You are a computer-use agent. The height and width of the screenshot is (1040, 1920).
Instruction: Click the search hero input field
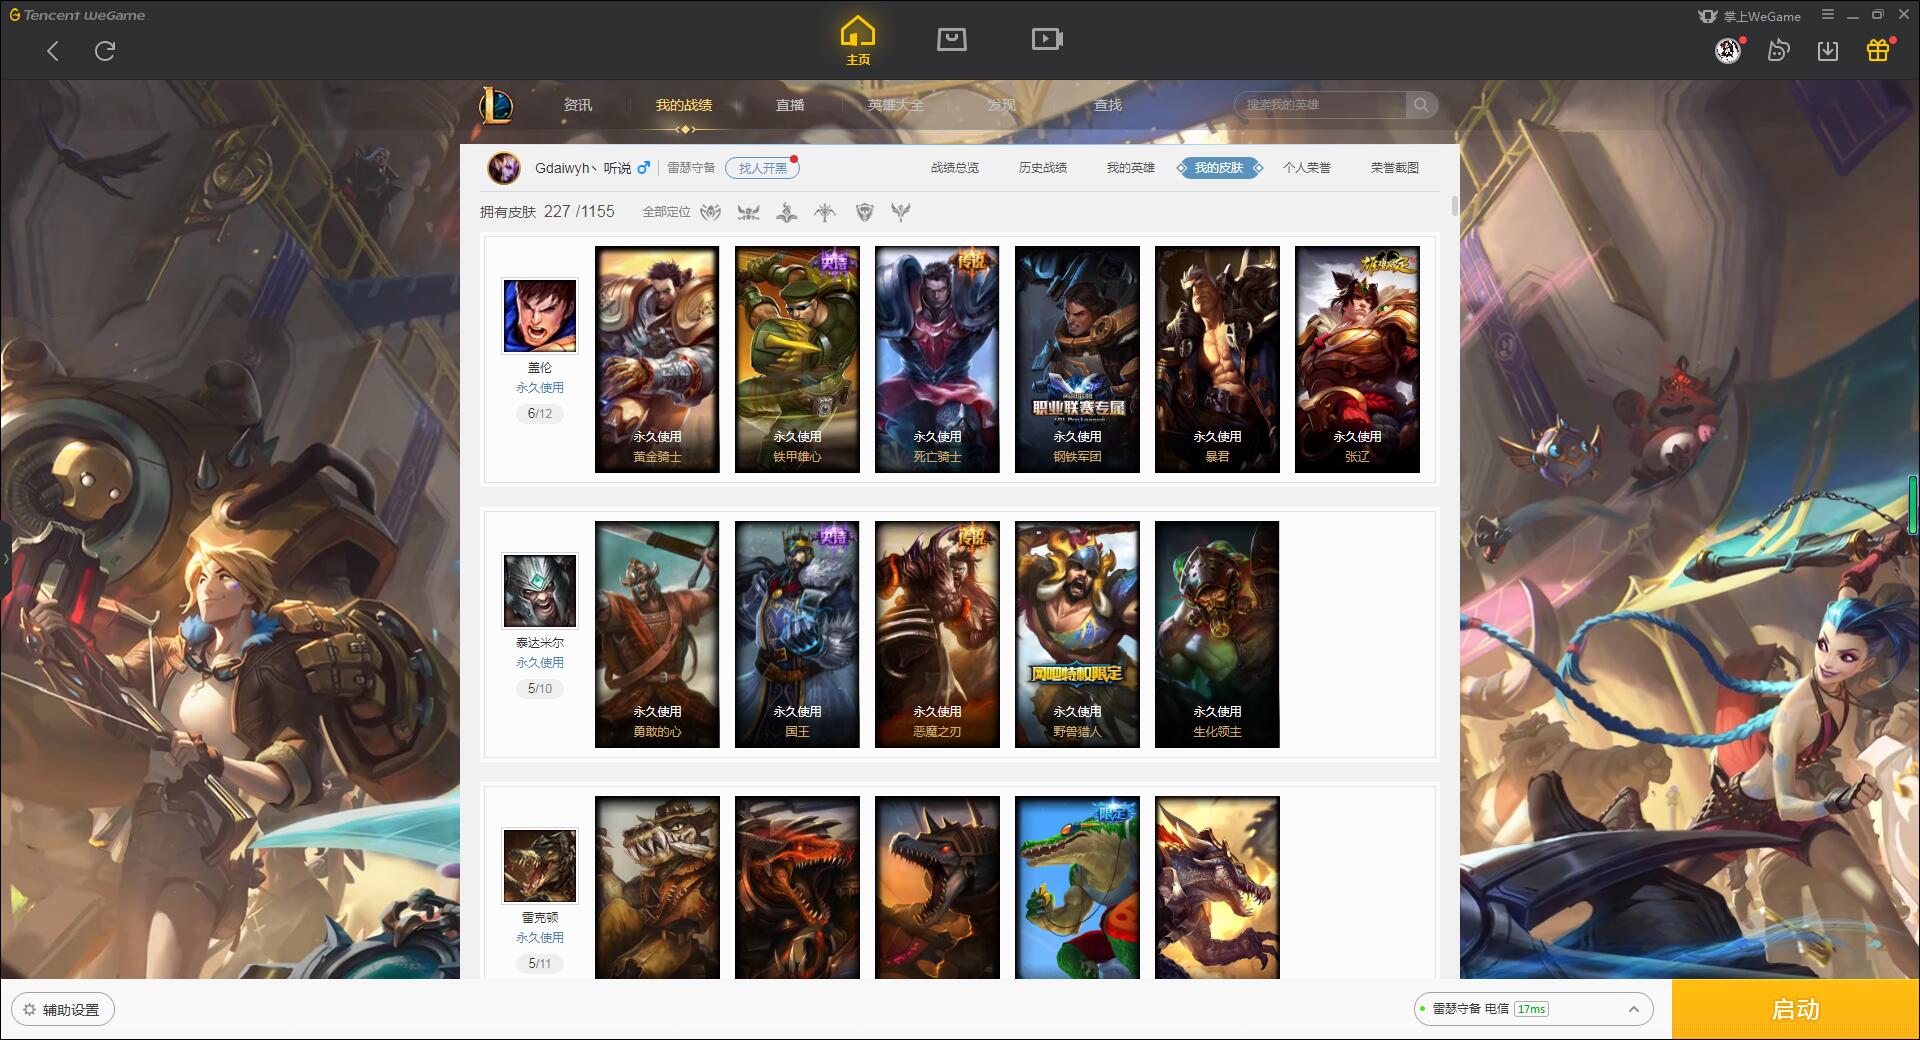click(x=1320, y=105)
